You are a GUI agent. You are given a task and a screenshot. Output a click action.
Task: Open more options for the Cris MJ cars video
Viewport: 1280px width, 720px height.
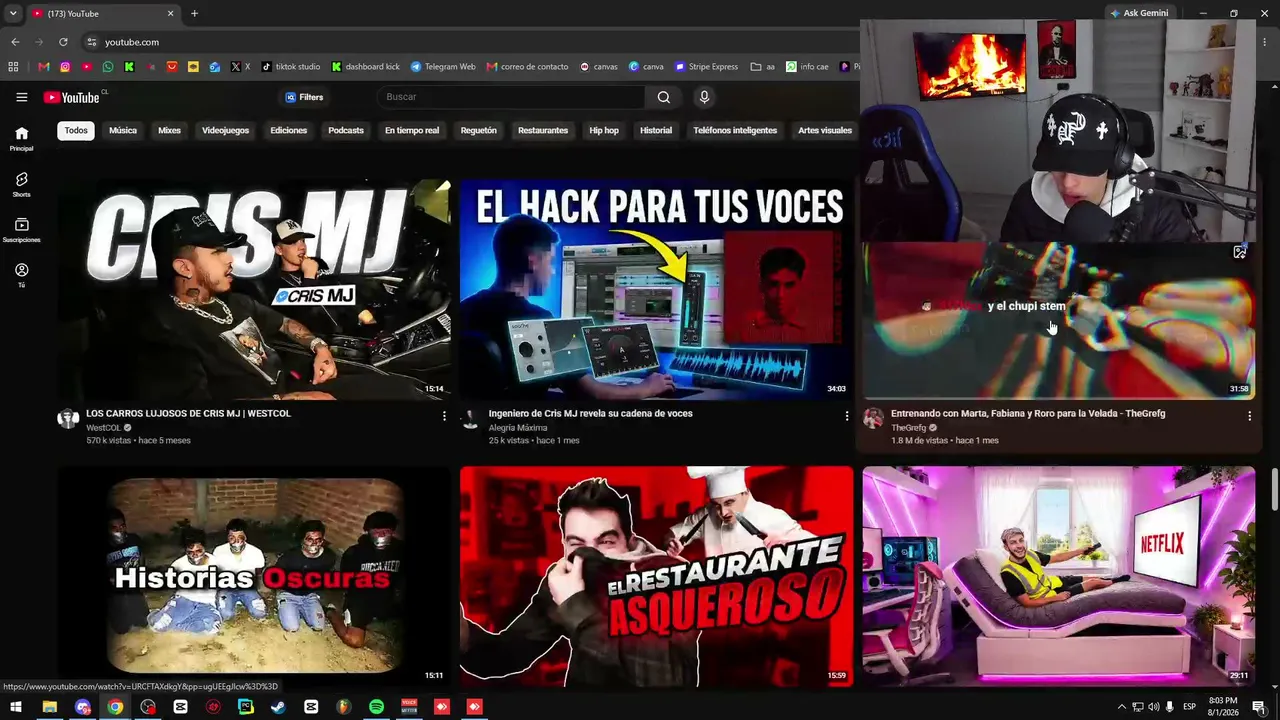click(444, 416)
